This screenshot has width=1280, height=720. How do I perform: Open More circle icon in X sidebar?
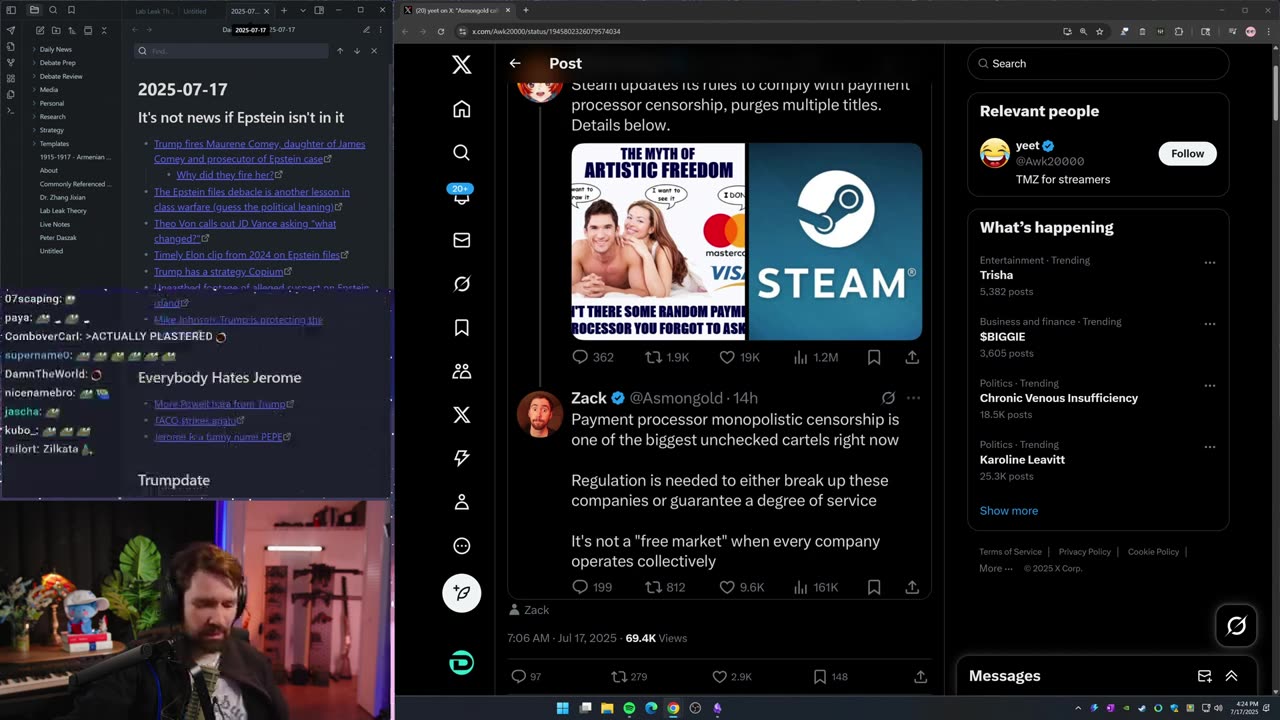[x=461, y=546]
